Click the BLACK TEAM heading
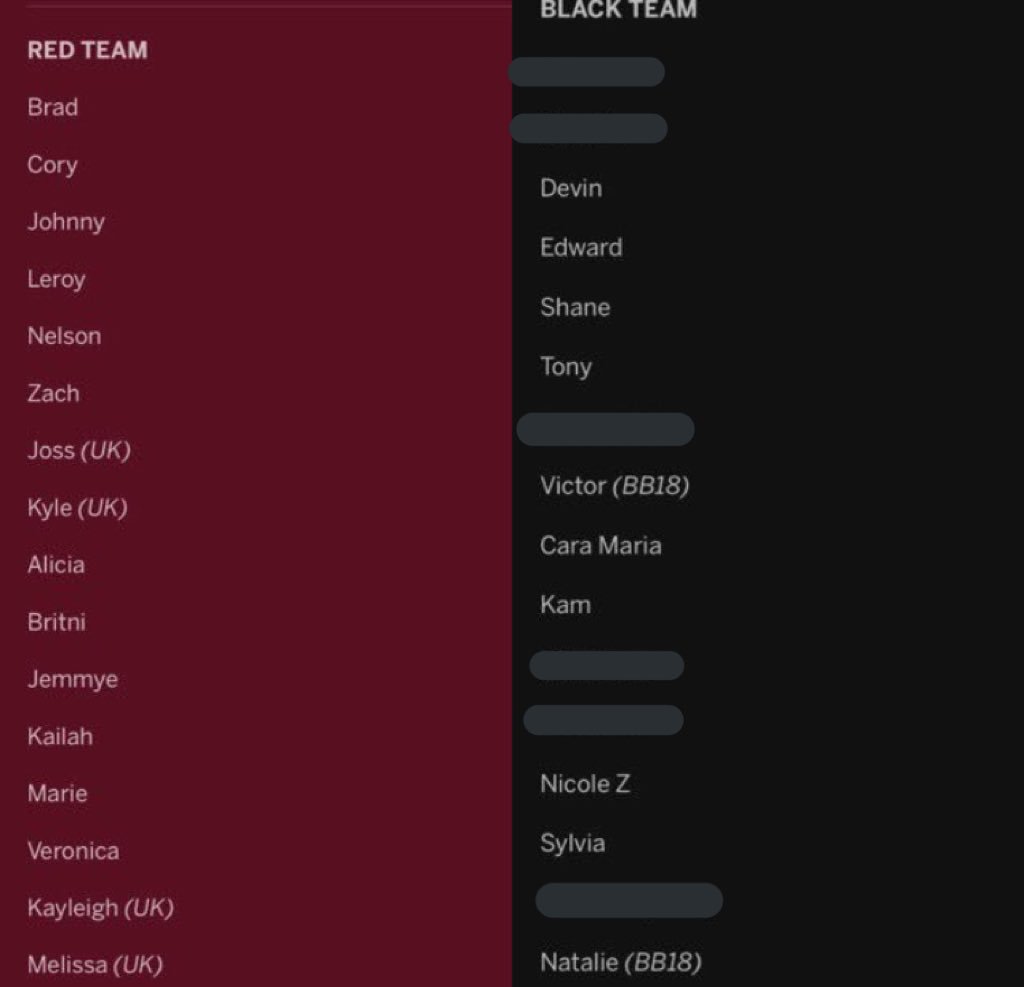 (x=618, y=10)
